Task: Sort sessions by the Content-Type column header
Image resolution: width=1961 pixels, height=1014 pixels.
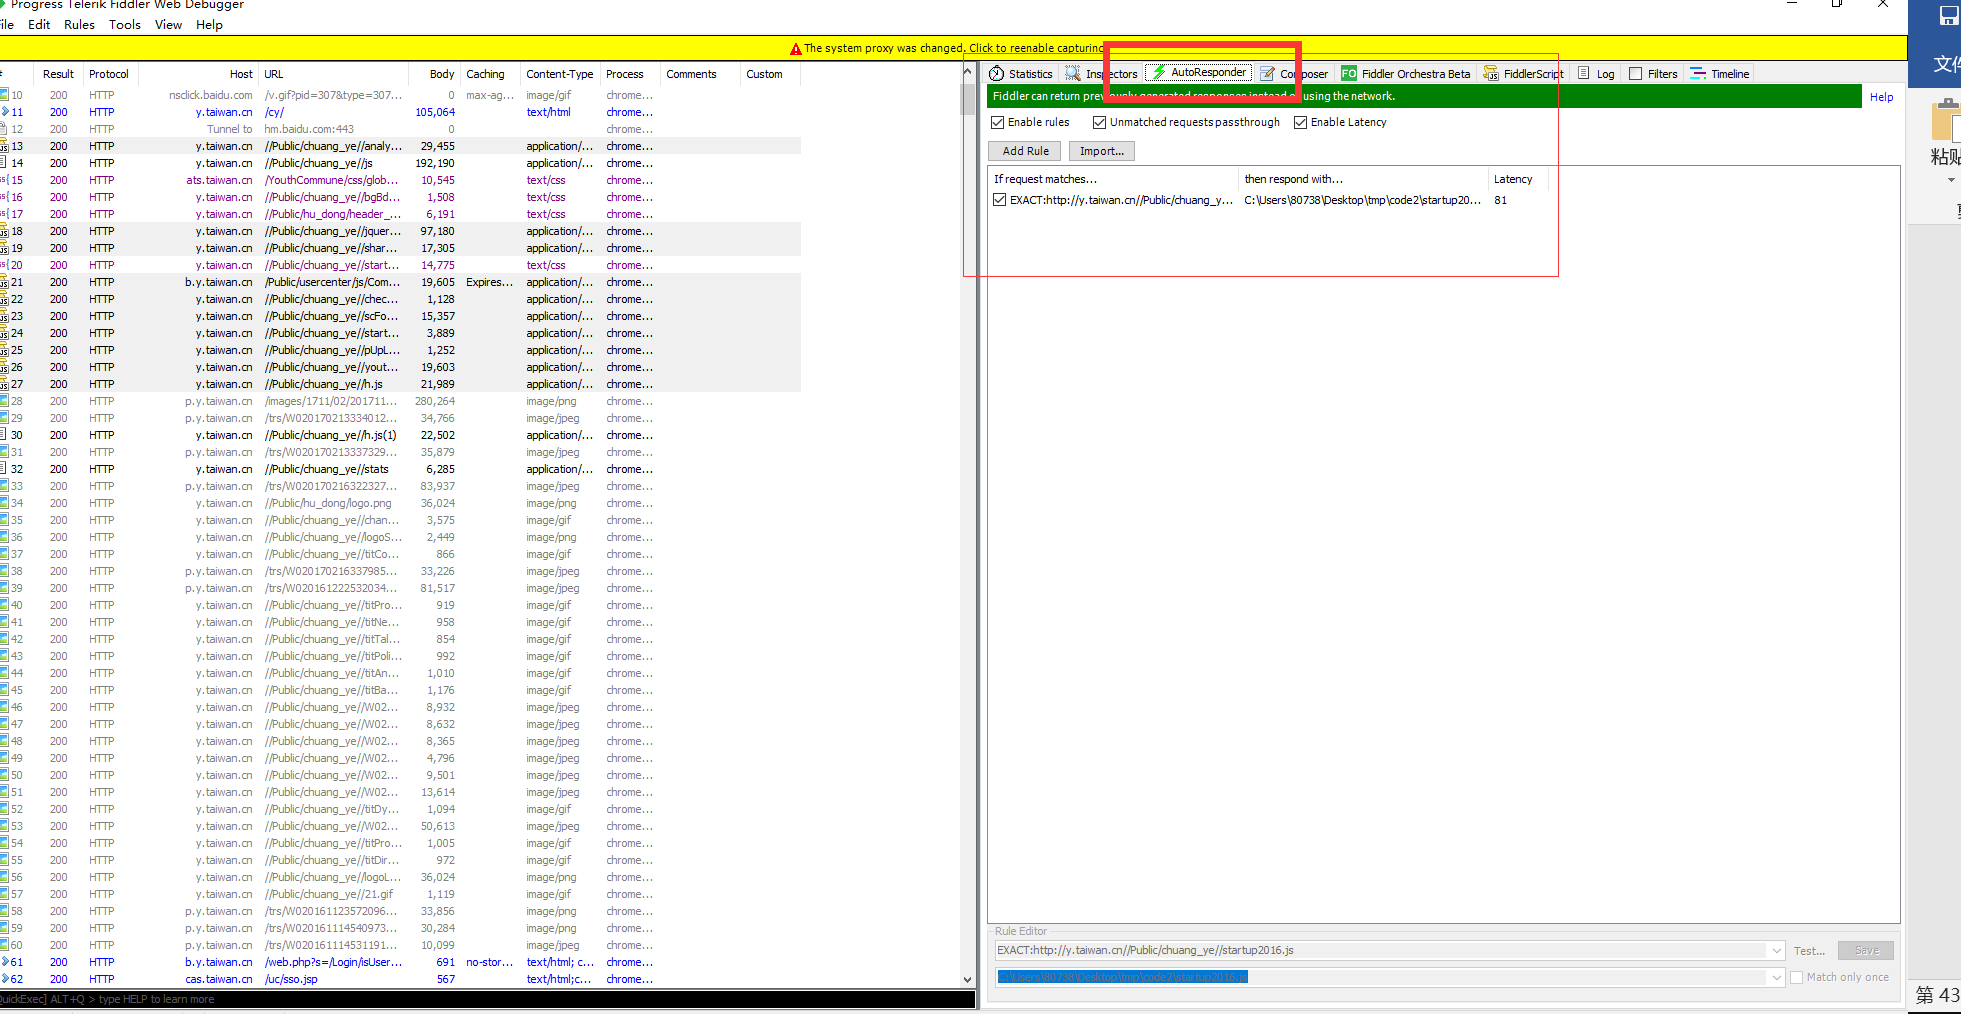Action: pos(560,74)
